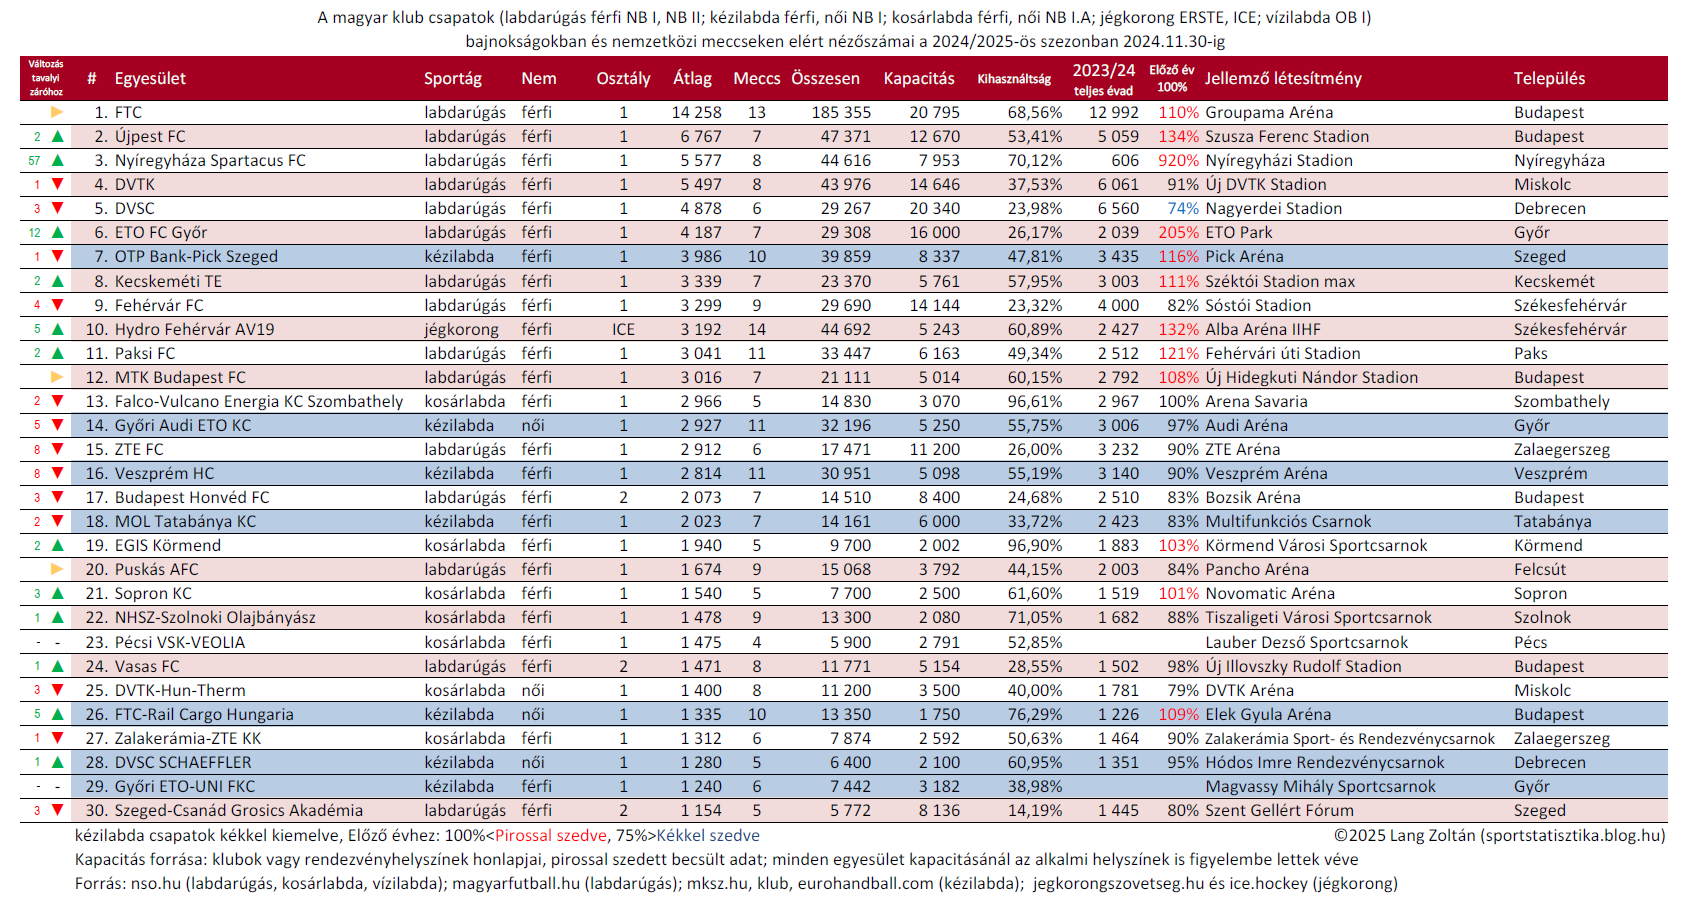
Task: Click the red down arrow beside Veszprém HC
Action: 57,473
